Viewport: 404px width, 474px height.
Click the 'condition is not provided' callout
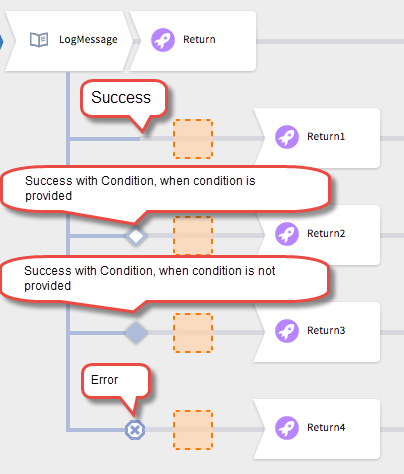pos(165,279)
